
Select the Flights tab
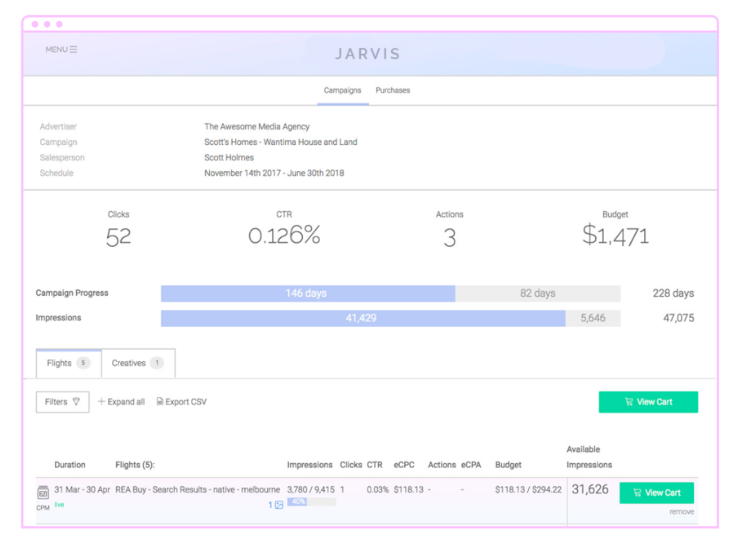pyautogui.click(x=69, y=363)
